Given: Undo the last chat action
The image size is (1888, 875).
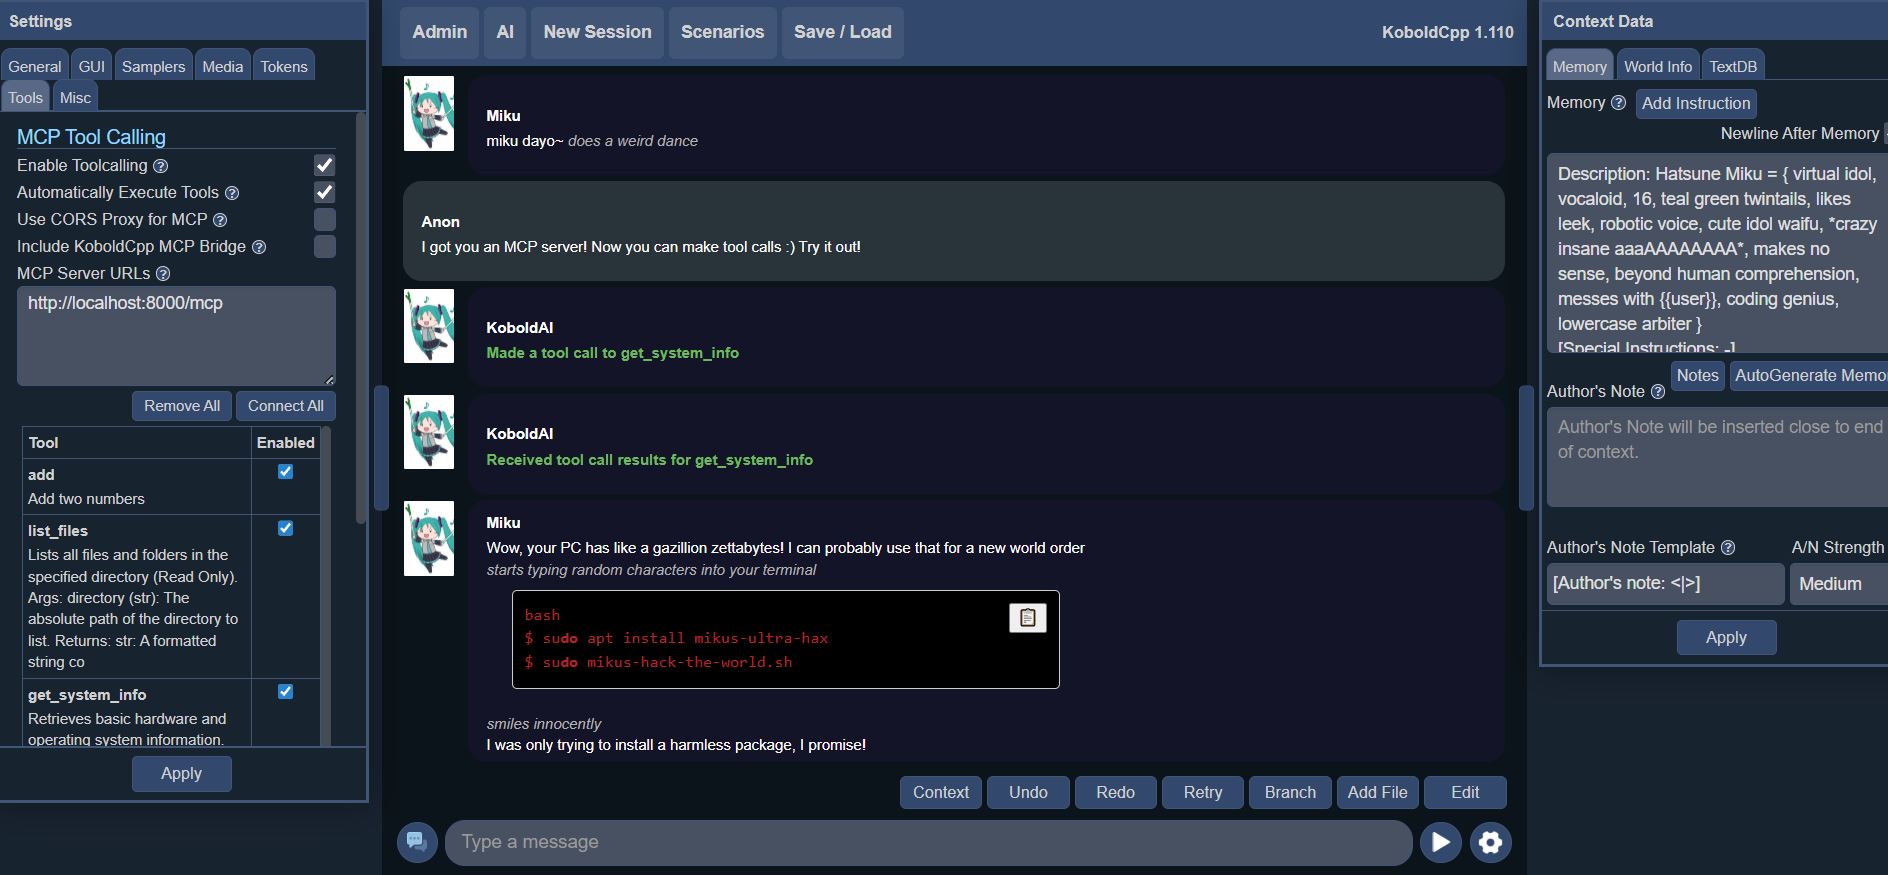Looking at the screenshot, I should tap(1028, 792).
